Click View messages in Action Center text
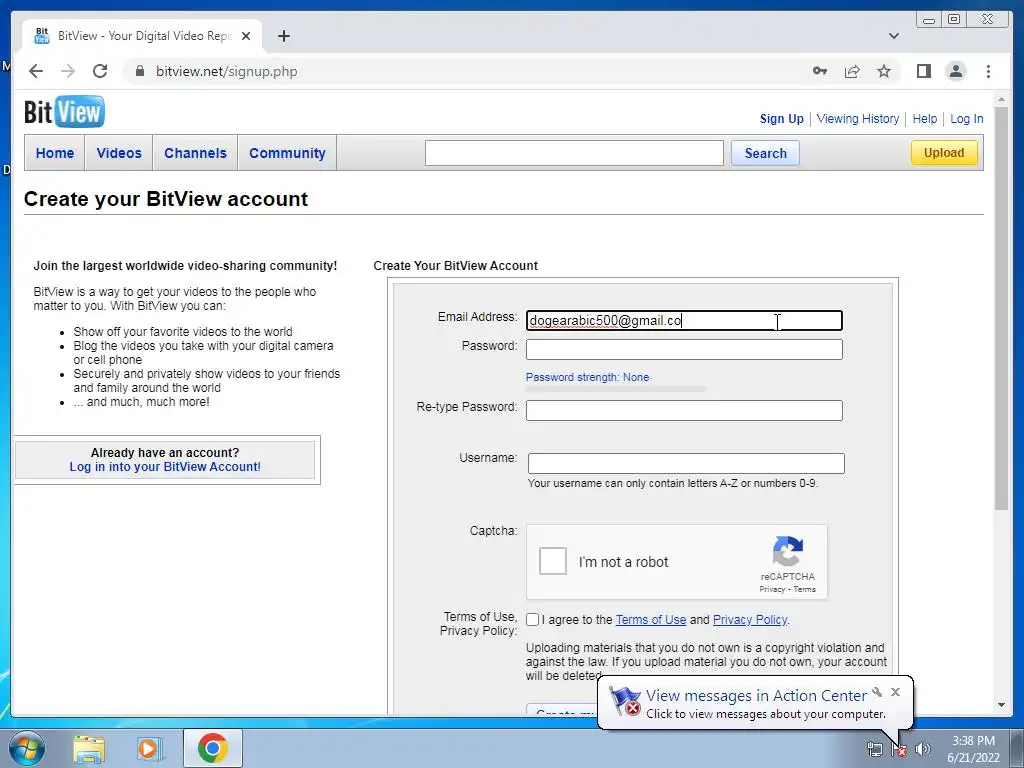Image resolution: width=1024 pixels, height=768 pixels. pyautogui.click(x=756, y=696)
